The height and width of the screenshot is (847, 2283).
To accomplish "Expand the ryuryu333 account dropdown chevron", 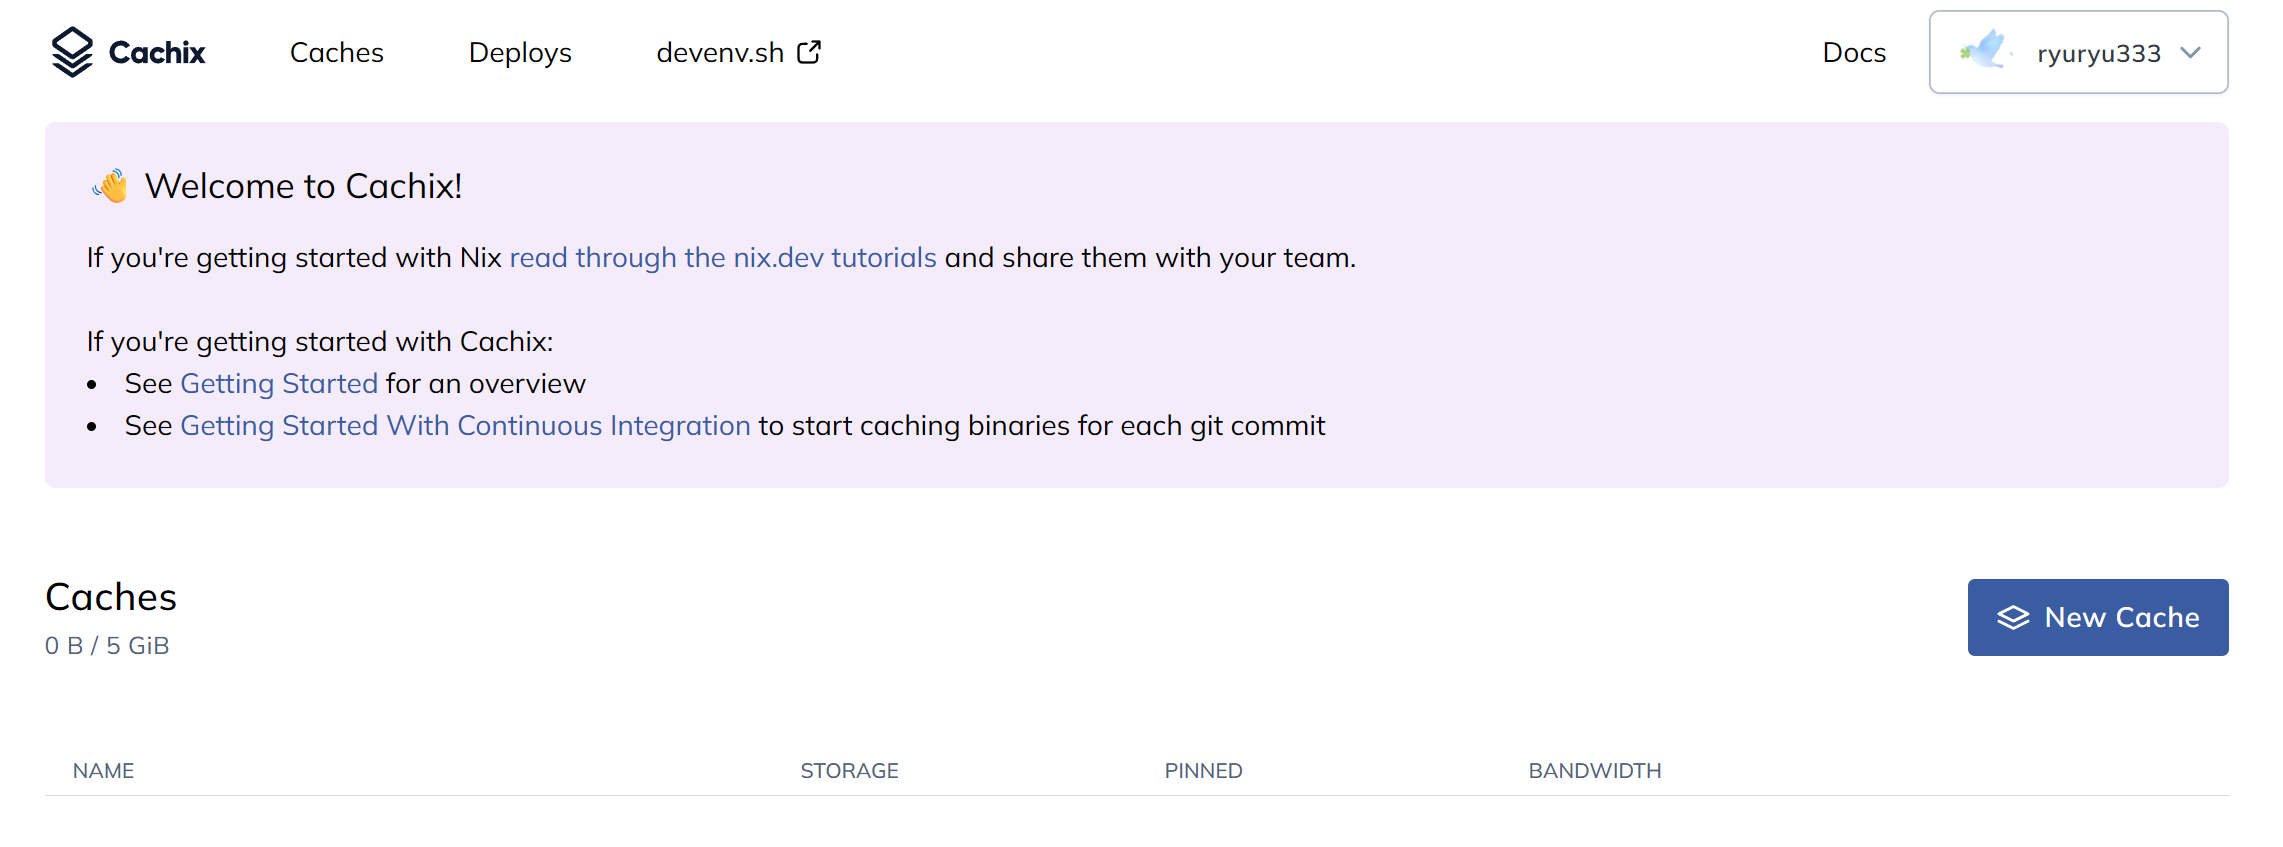I will click(x=2191, y=53).
